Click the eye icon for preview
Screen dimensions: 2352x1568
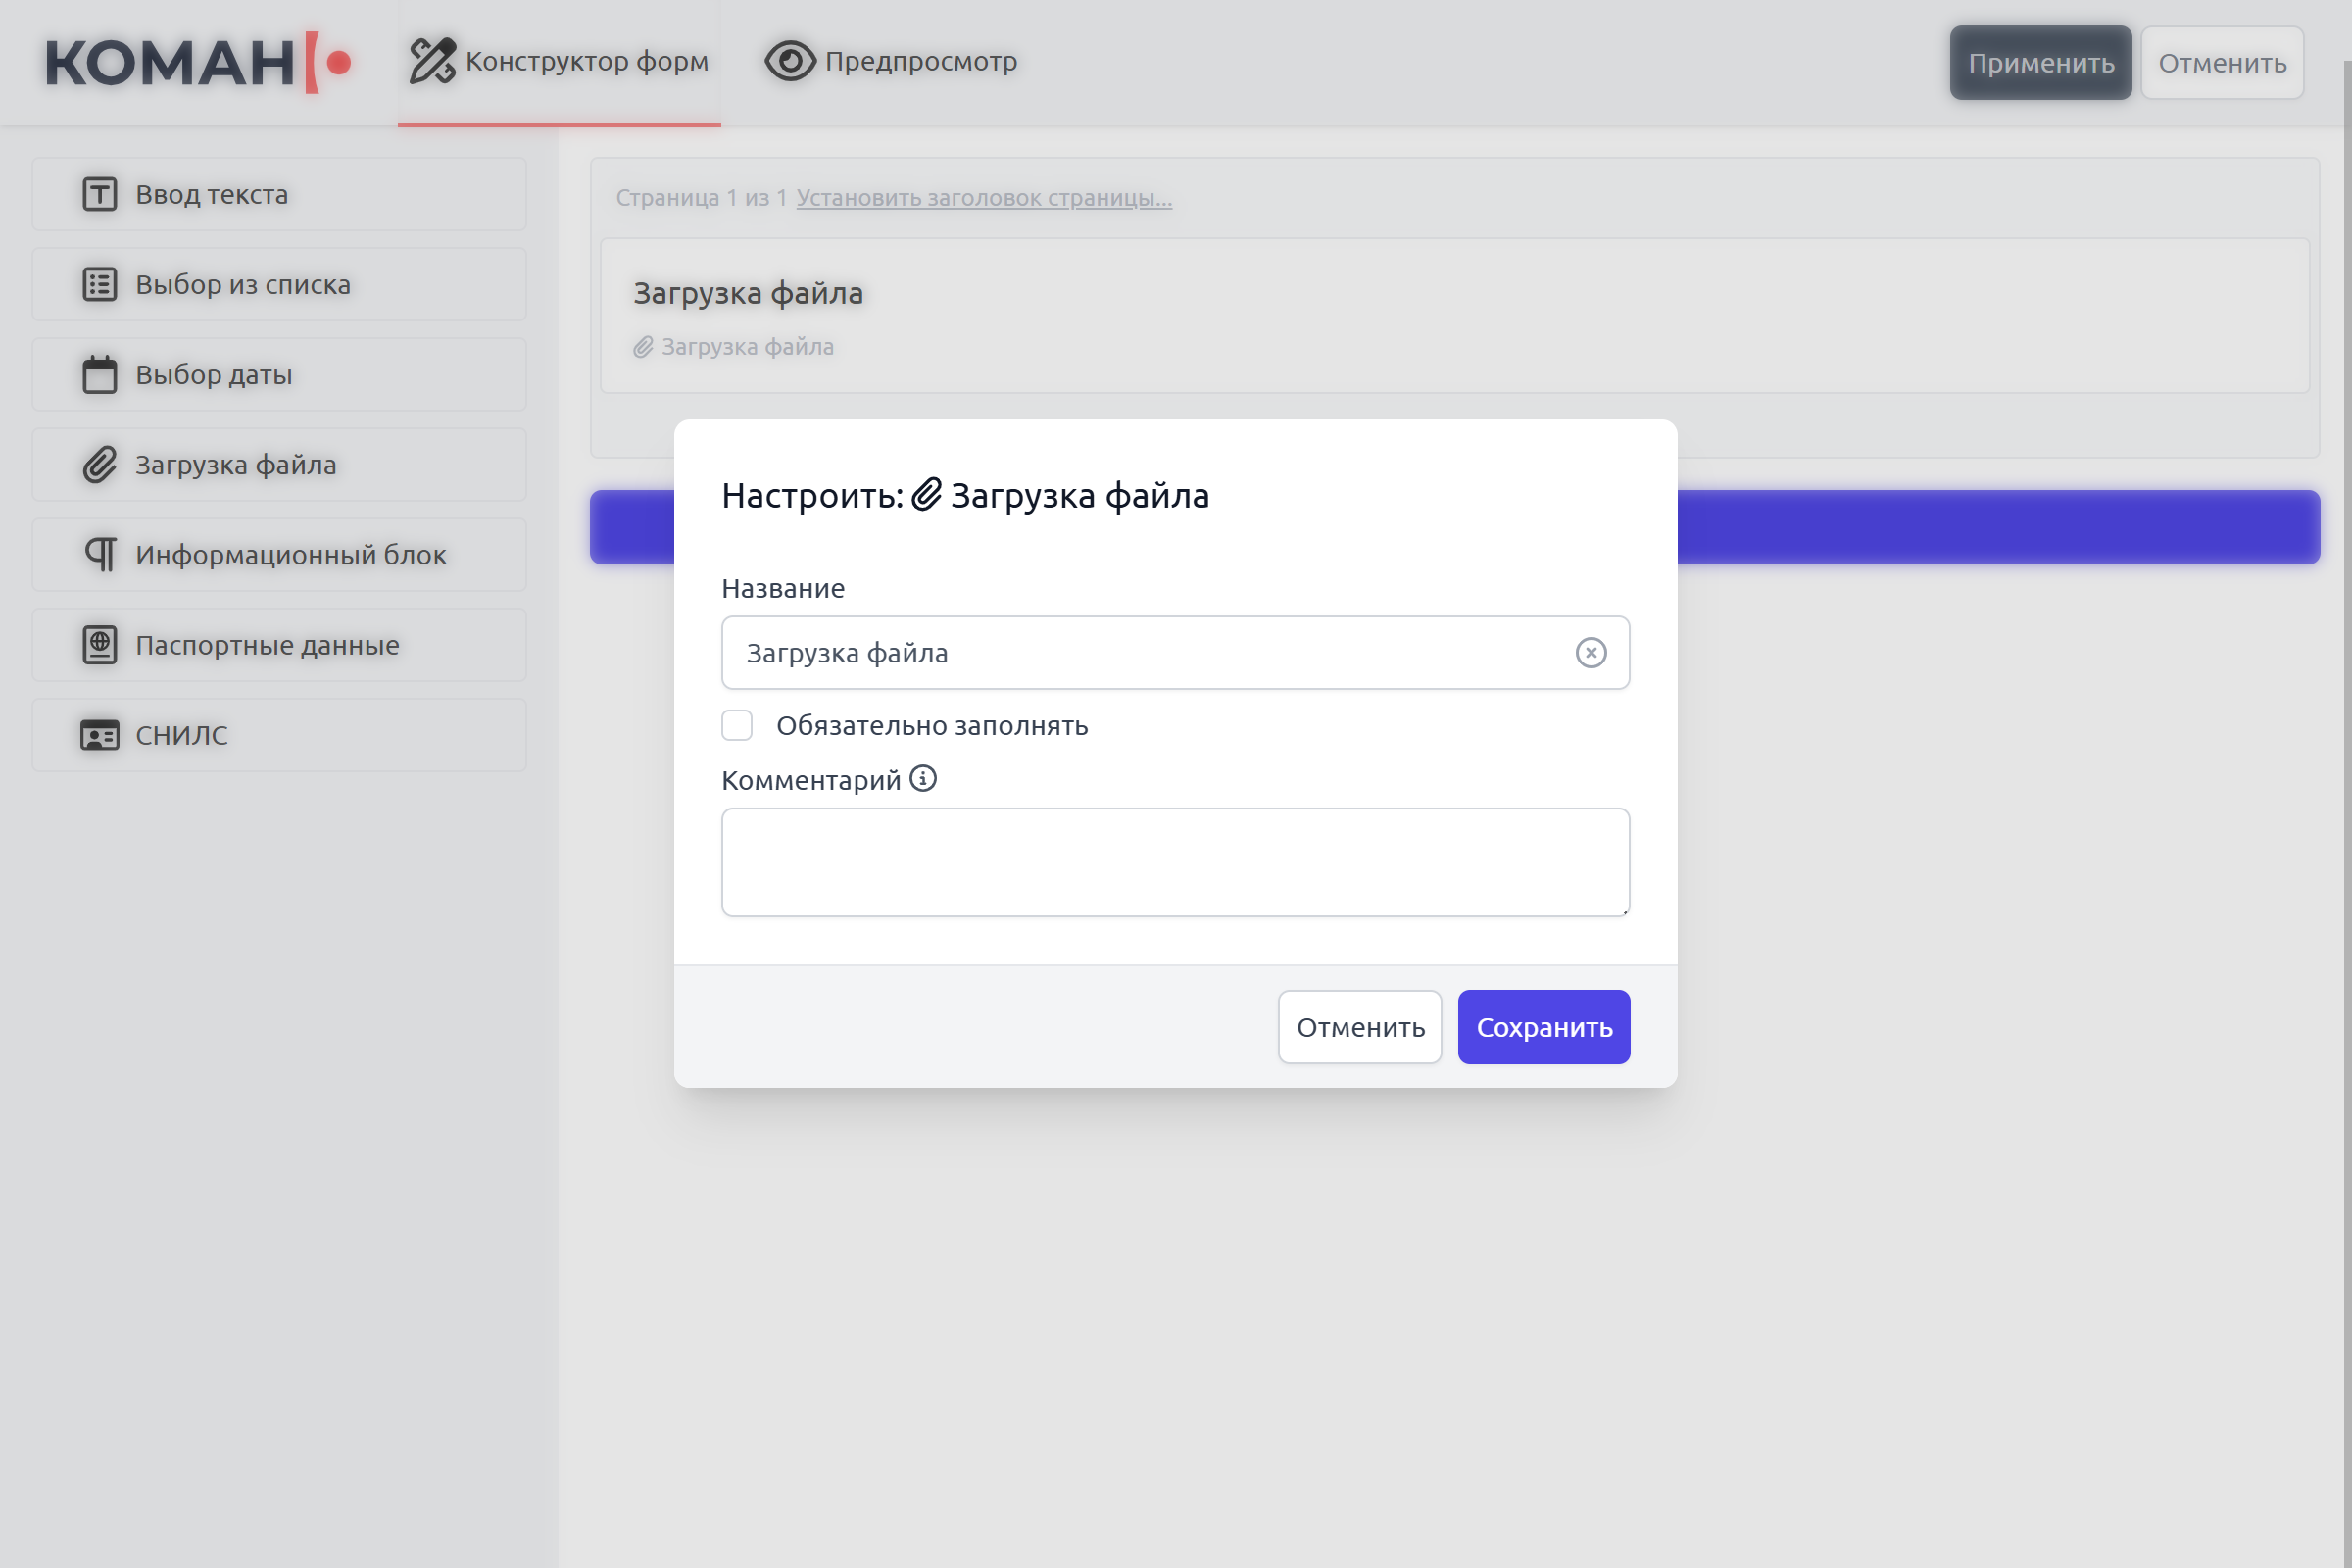coord(790,61)
